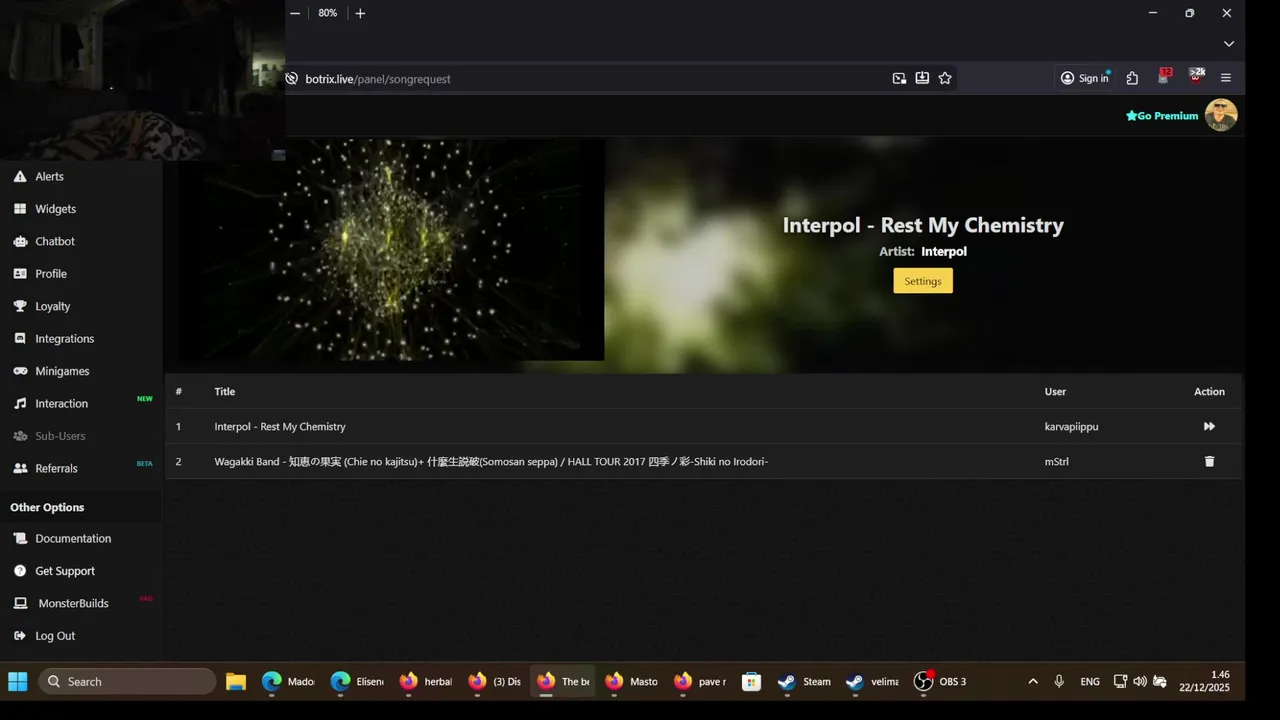The height and width of the screenshot is (720, 1280).
Task: Switch to the Mastodon Firefox taskbar window
Action: pos(632,681)
